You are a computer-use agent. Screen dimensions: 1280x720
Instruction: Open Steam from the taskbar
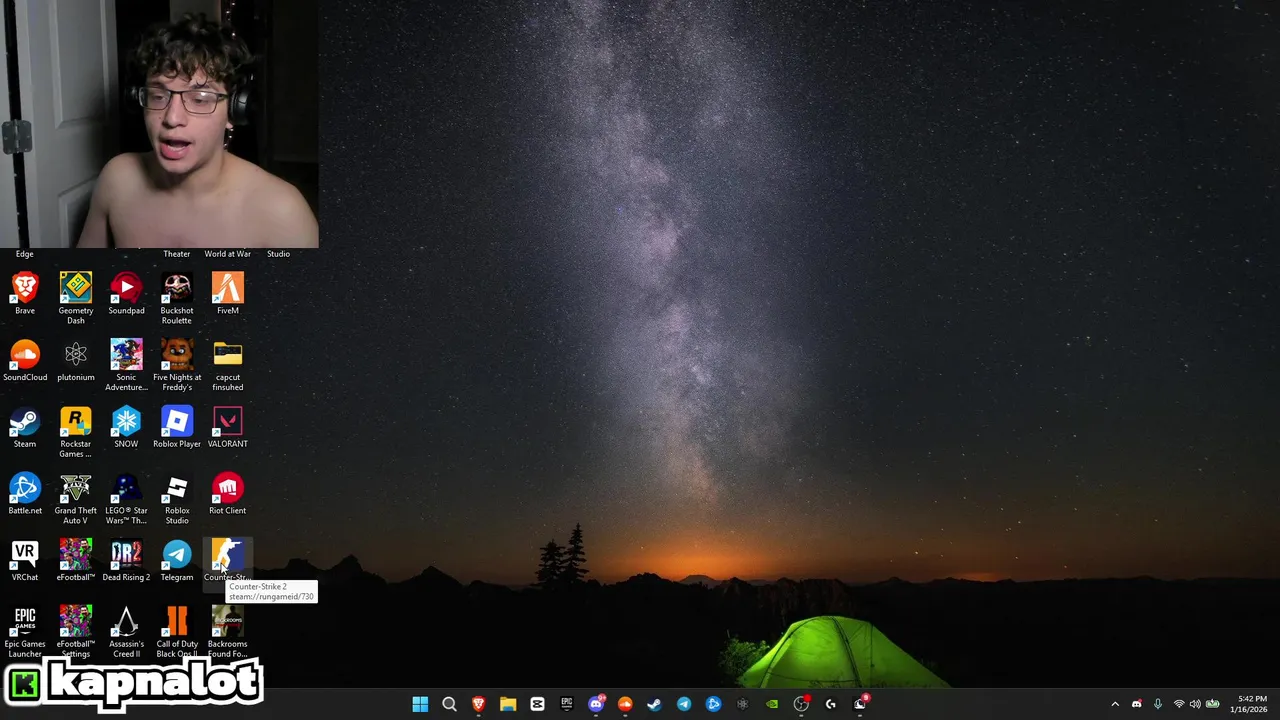click(654, 704)
